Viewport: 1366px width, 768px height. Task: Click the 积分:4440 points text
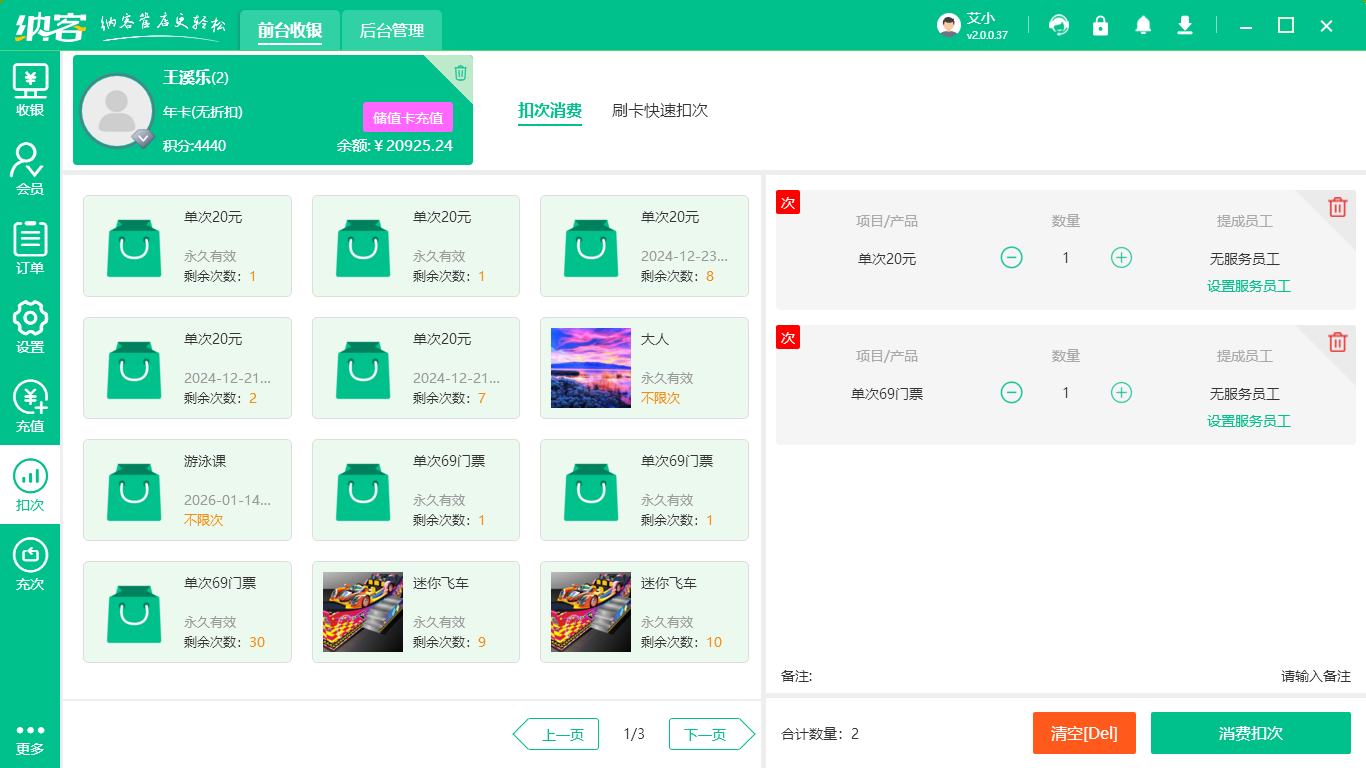(x=195, y=146)
